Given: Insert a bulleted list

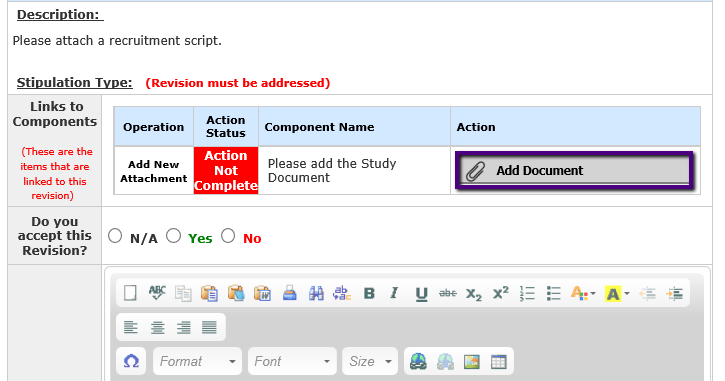Looking at the screenshot, I should click(x=553, y=293).
